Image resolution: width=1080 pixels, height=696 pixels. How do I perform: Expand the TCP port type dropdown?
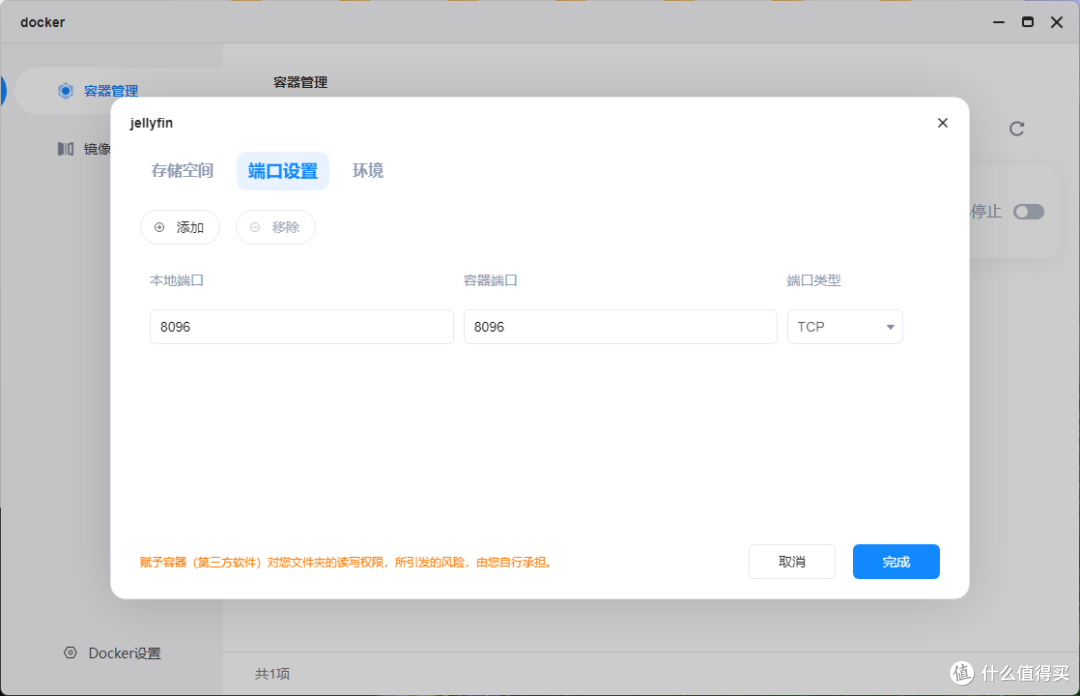coord(844,327)
